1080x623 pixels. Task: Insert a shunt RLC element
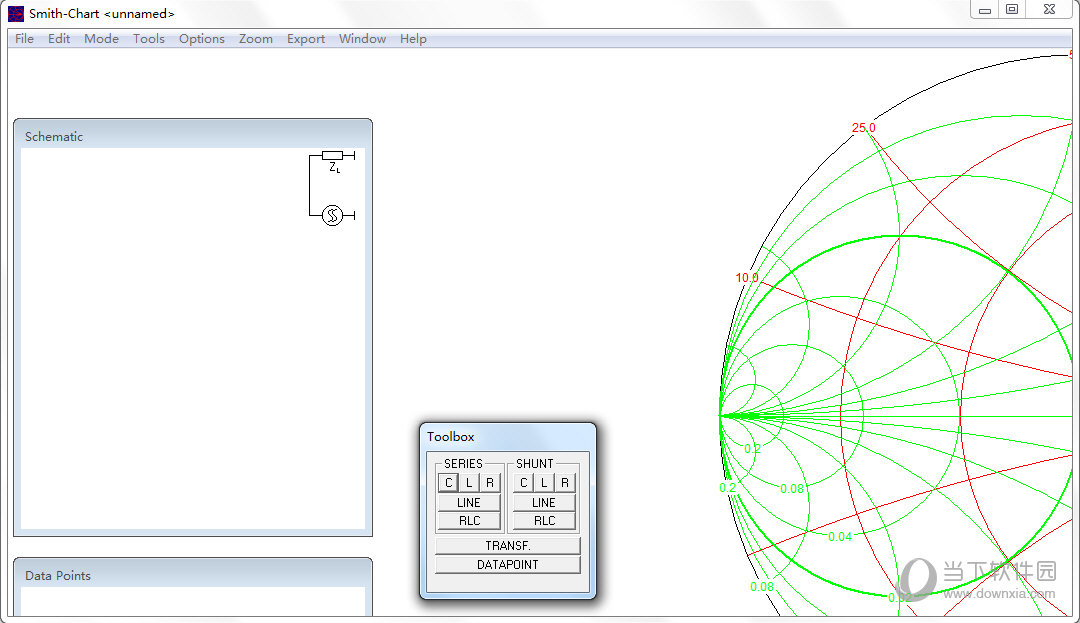[x=544, y=521]
